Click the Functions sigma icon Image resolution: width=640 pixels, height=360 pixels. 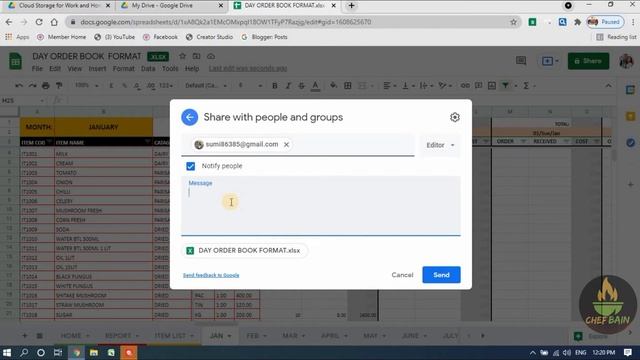coord(526,86)
